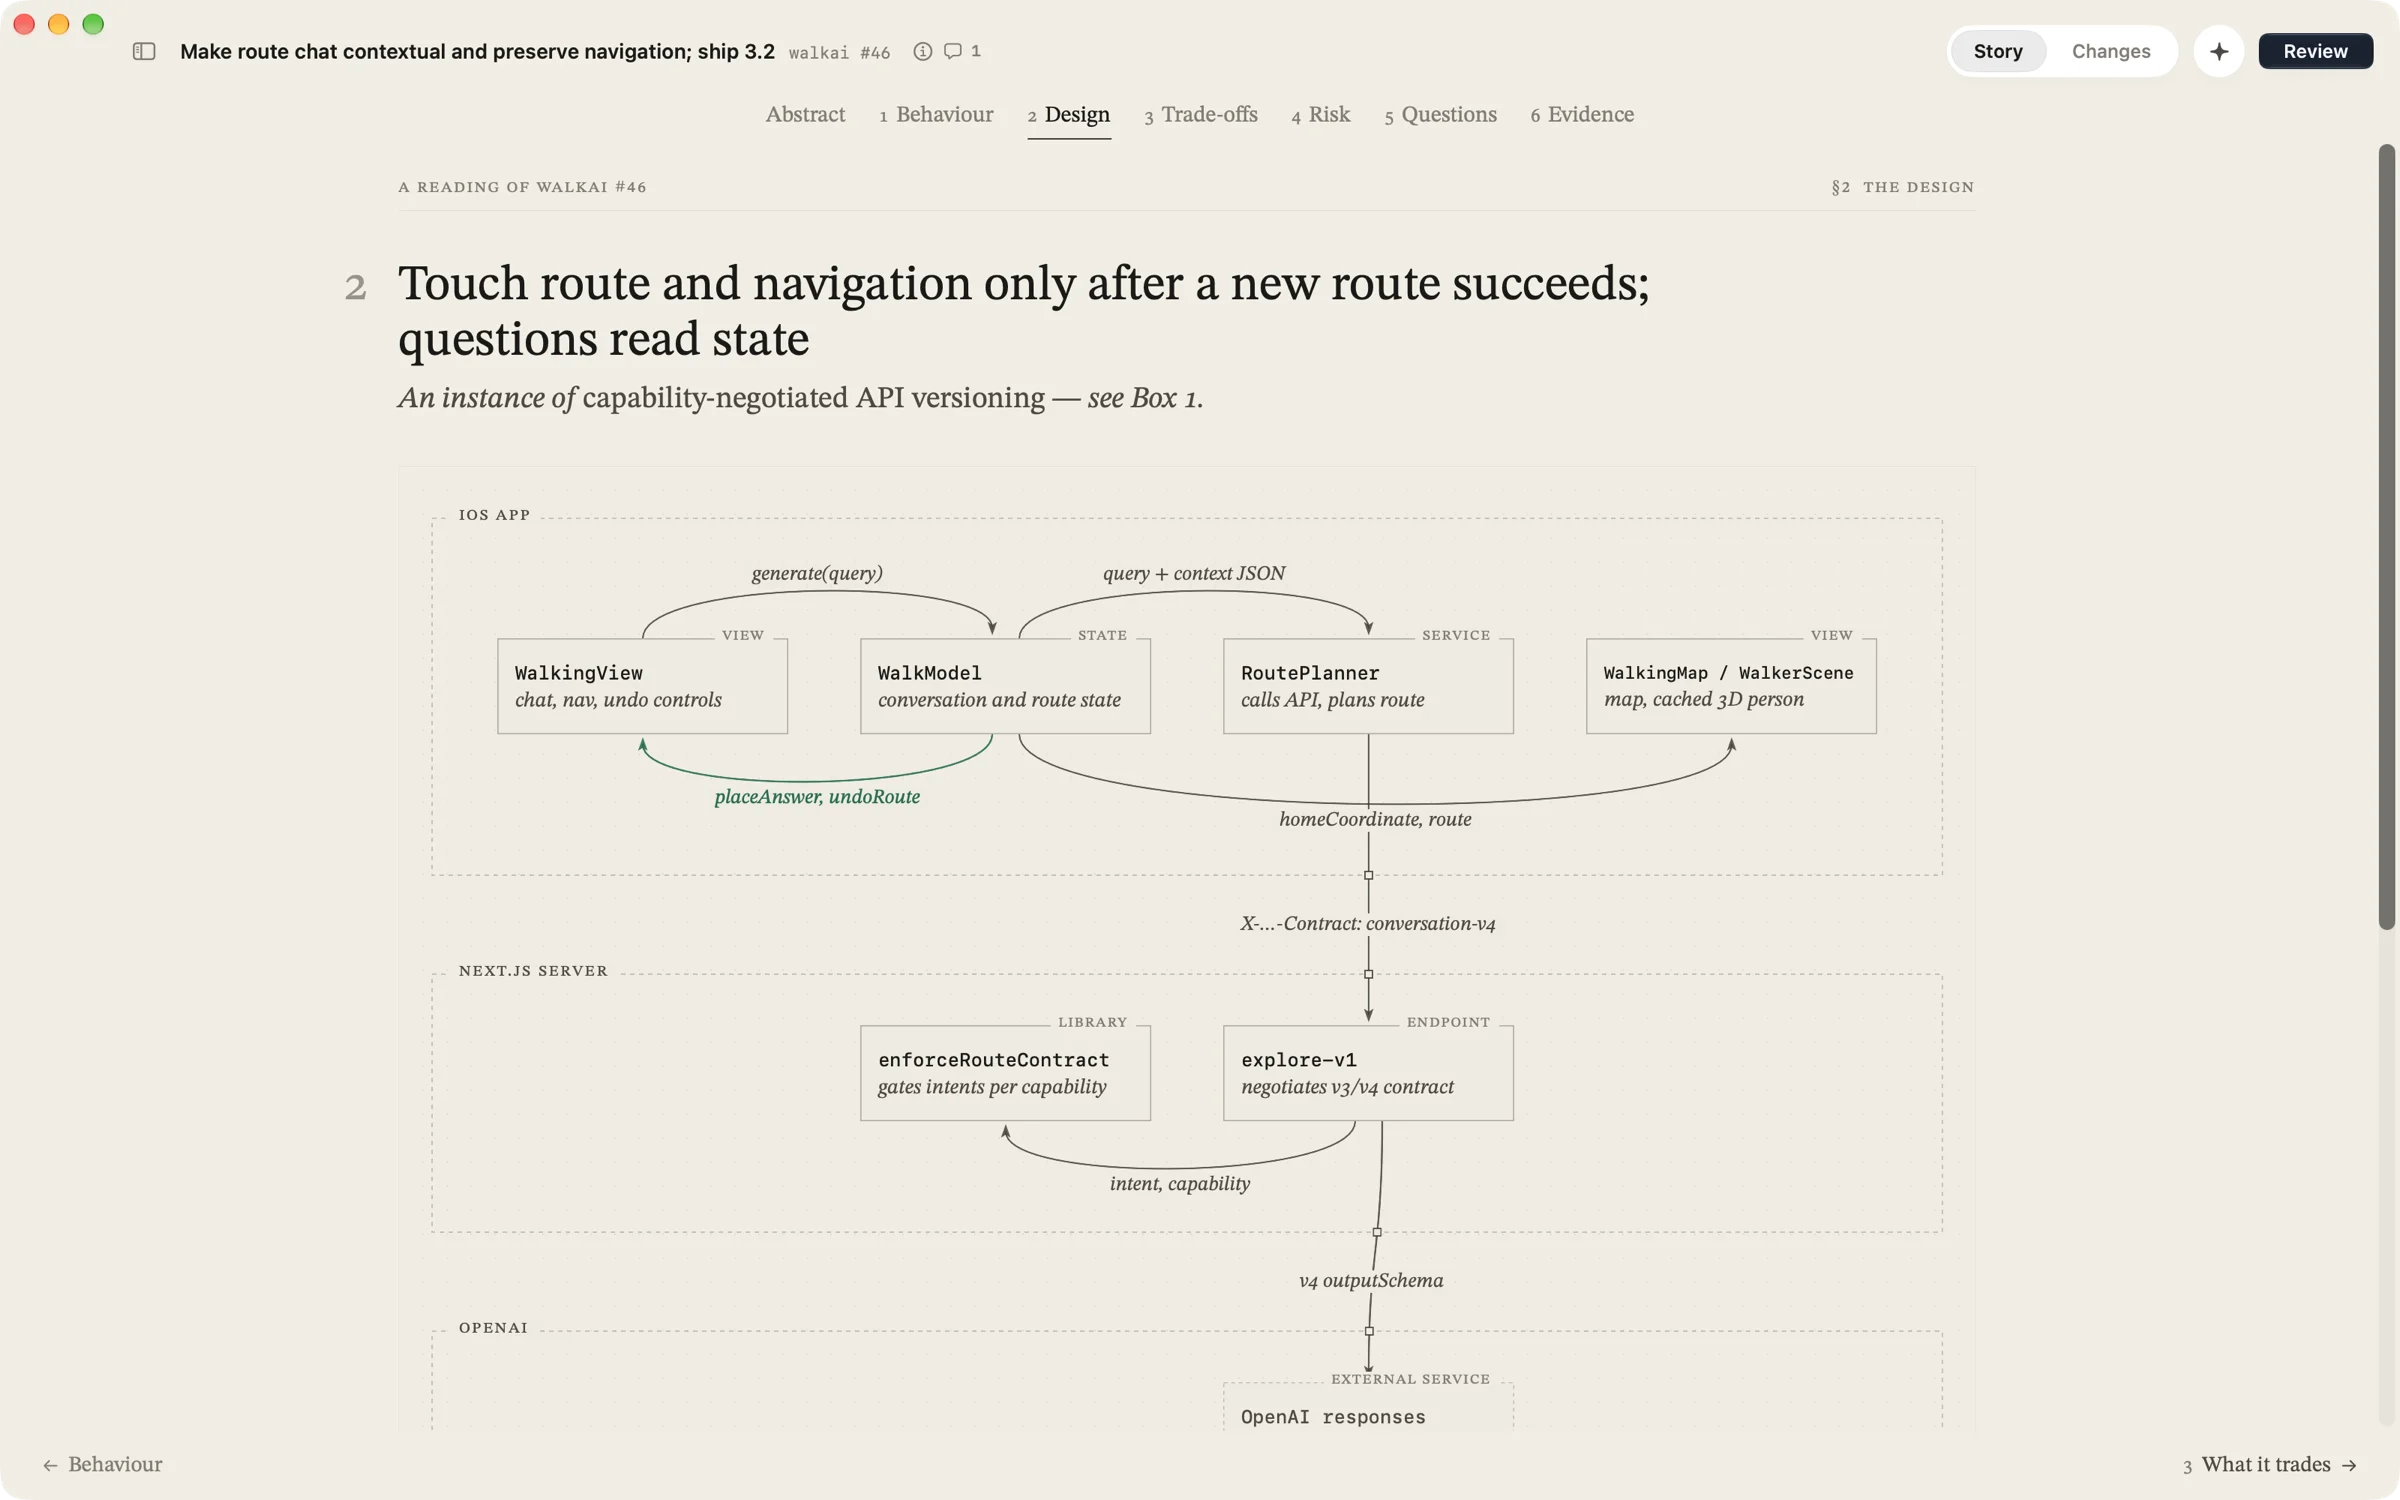
Task: Click the 'capability-negotiated API versioning' subtitle
Action: click(x=813, y=398)
